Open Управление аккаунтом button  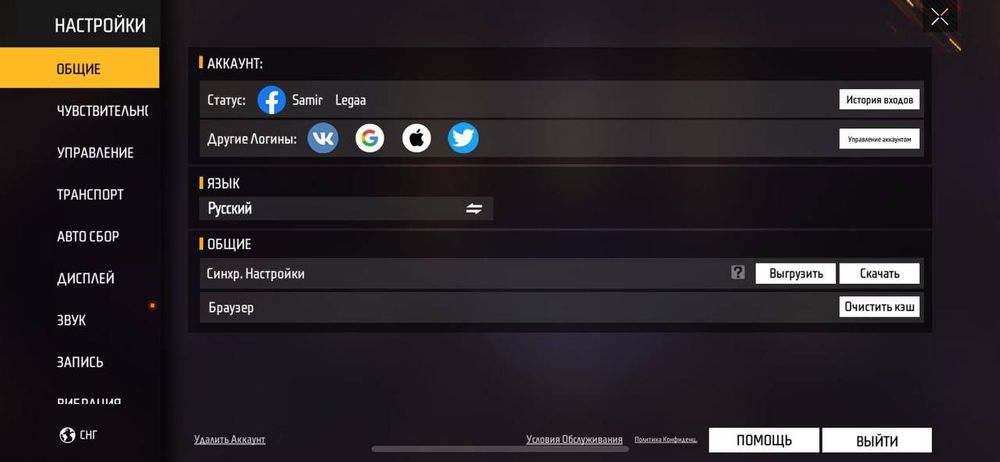[x=879, y=138]
